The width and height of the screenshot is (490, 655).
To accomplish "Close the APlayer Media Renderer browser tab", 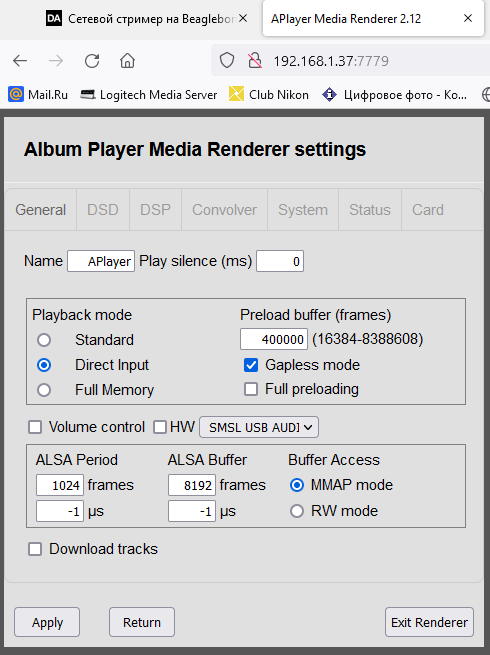I will tap(468, 18).
